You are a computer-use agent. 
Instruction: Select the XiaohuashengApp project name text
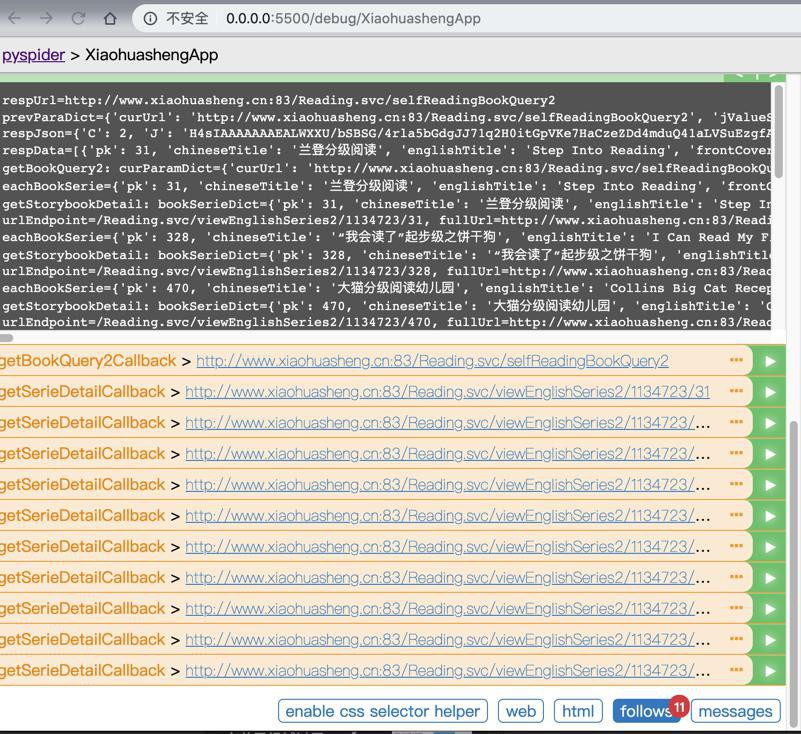pos(152,55)
